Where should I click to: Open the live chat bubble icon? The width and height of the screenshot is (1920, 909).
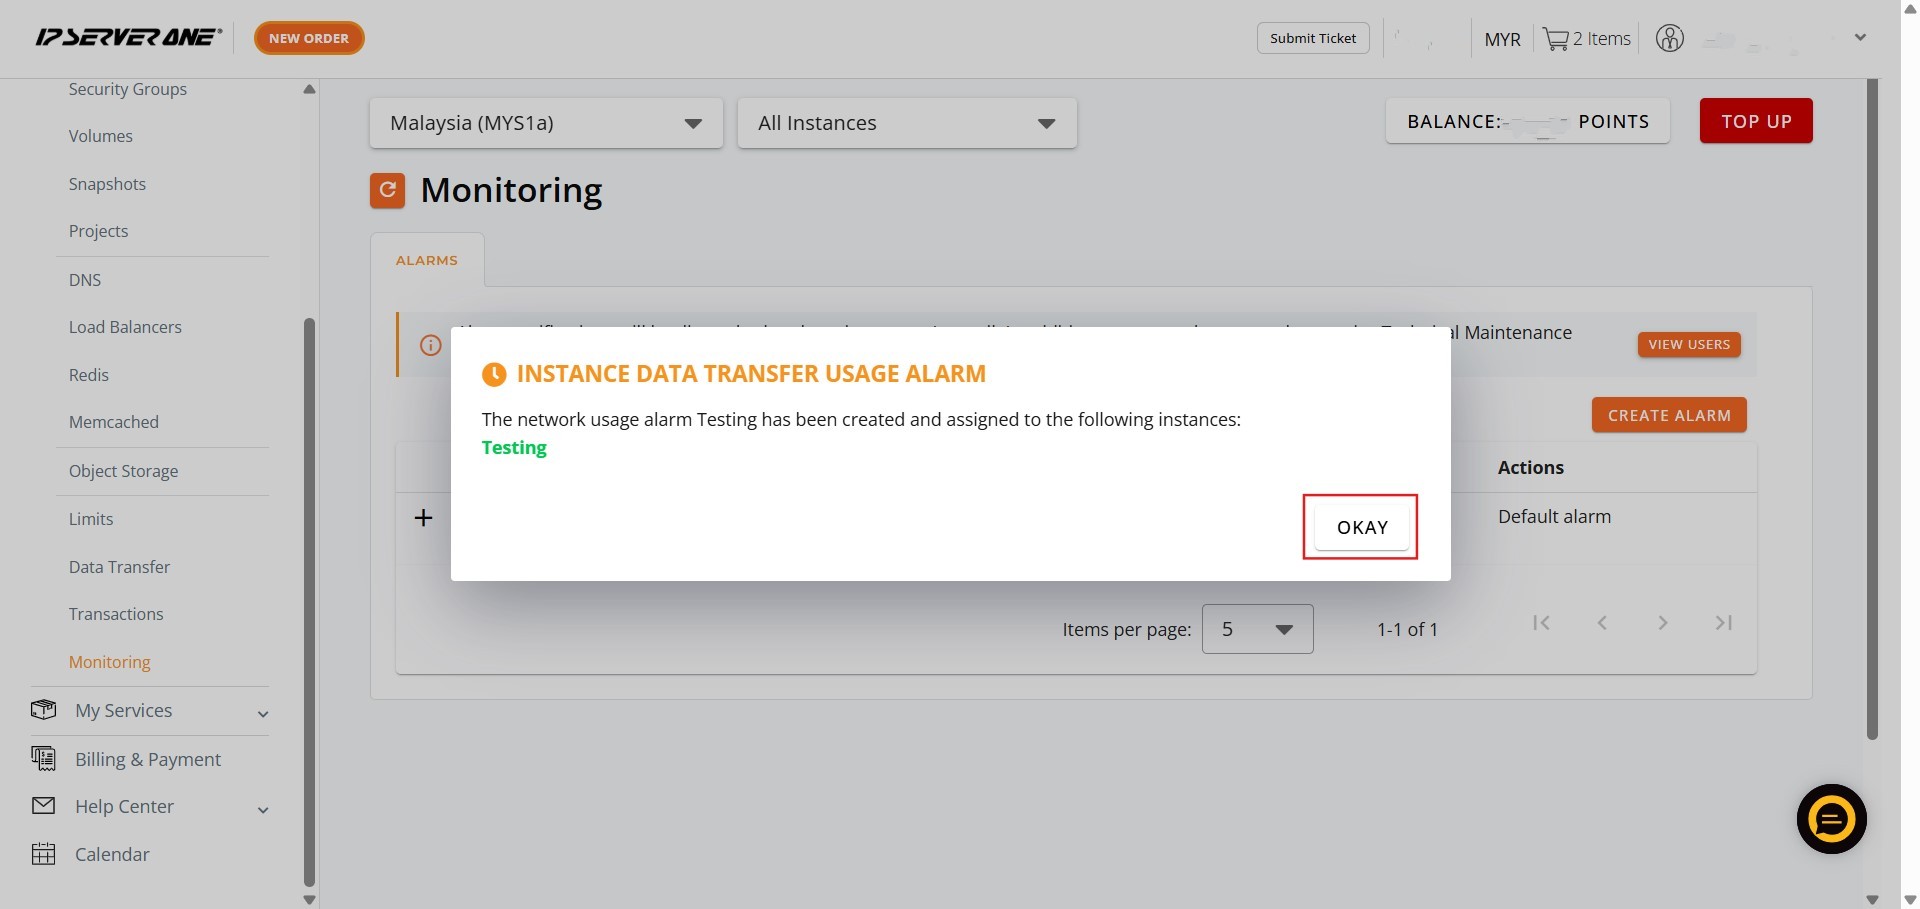pyautogui.click(x=1831, y=819)
